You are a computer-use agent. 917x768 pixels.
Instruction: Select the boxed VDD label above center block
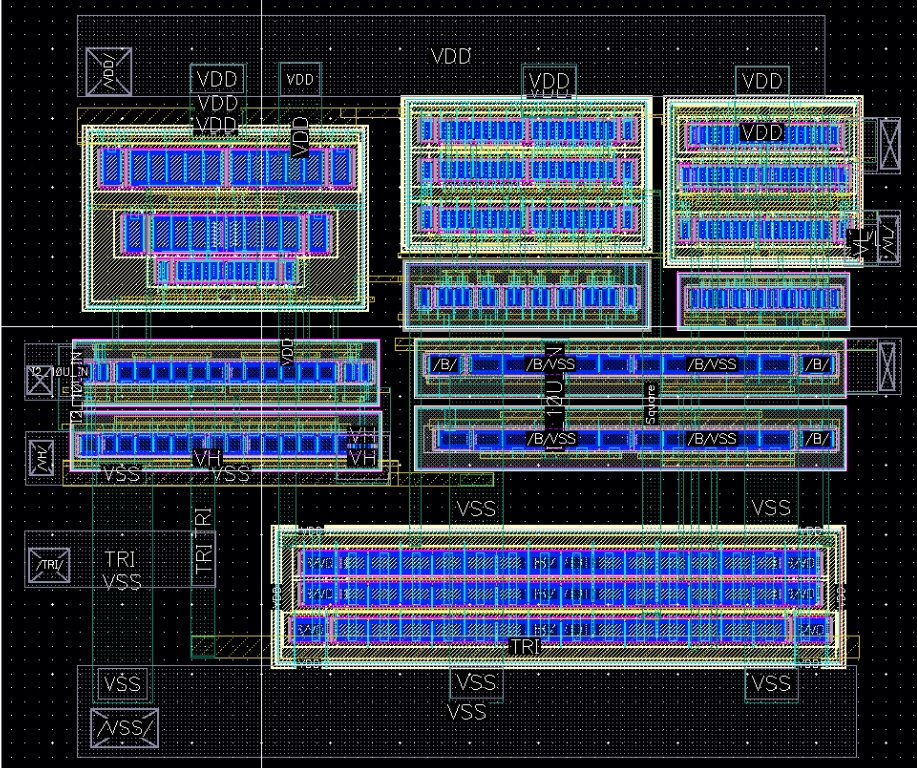pos(549,82)
